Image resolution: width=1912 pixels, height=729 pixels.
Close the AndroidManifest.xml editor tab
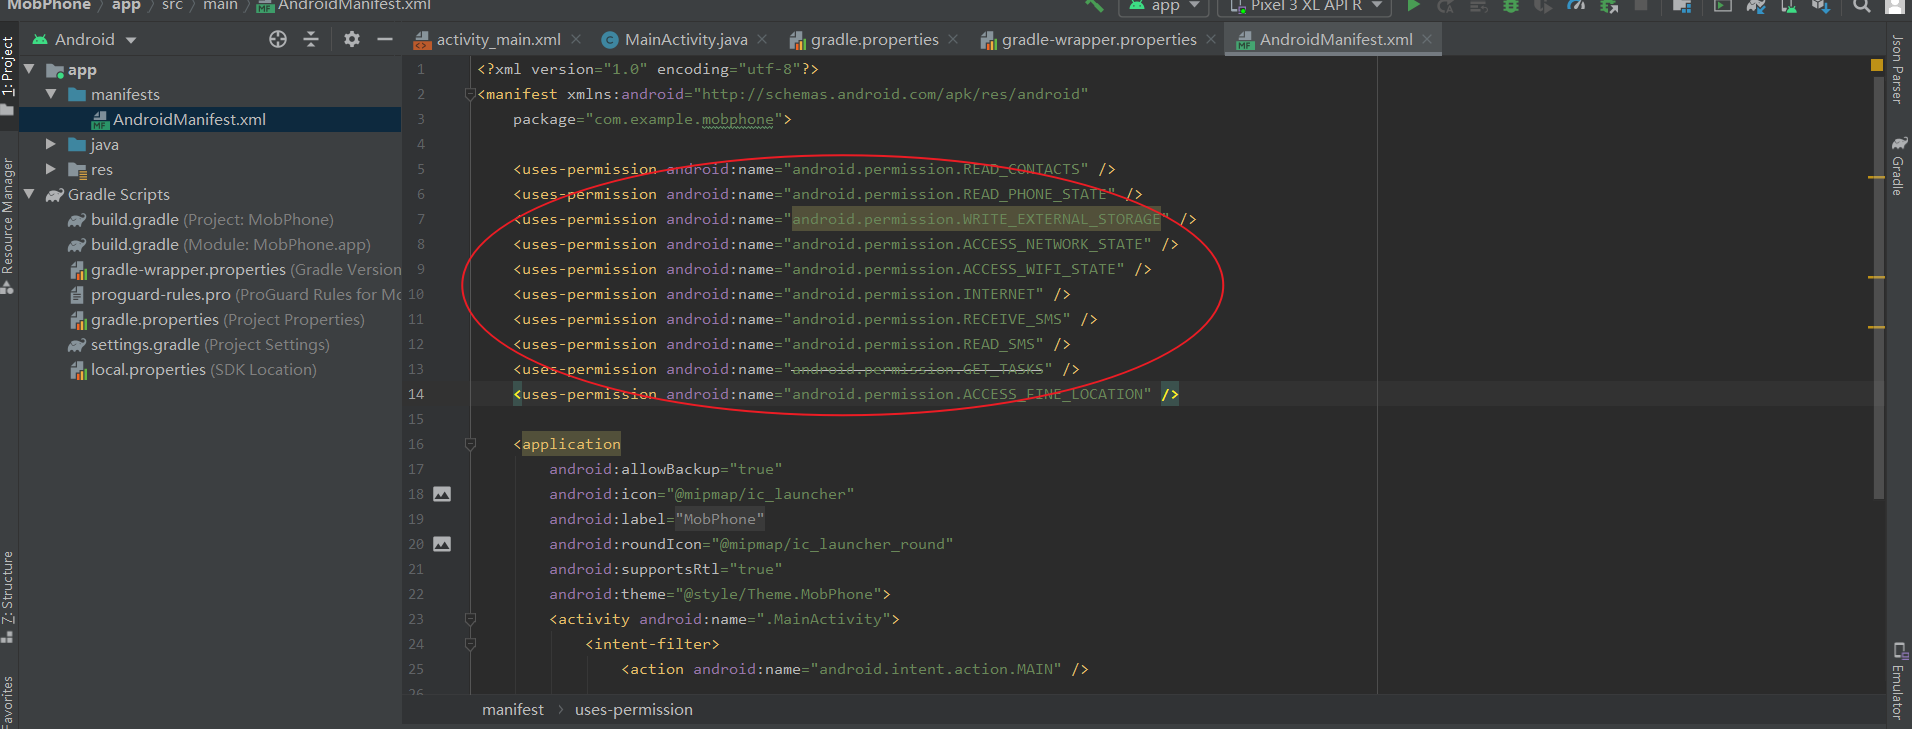point(1427,39)
